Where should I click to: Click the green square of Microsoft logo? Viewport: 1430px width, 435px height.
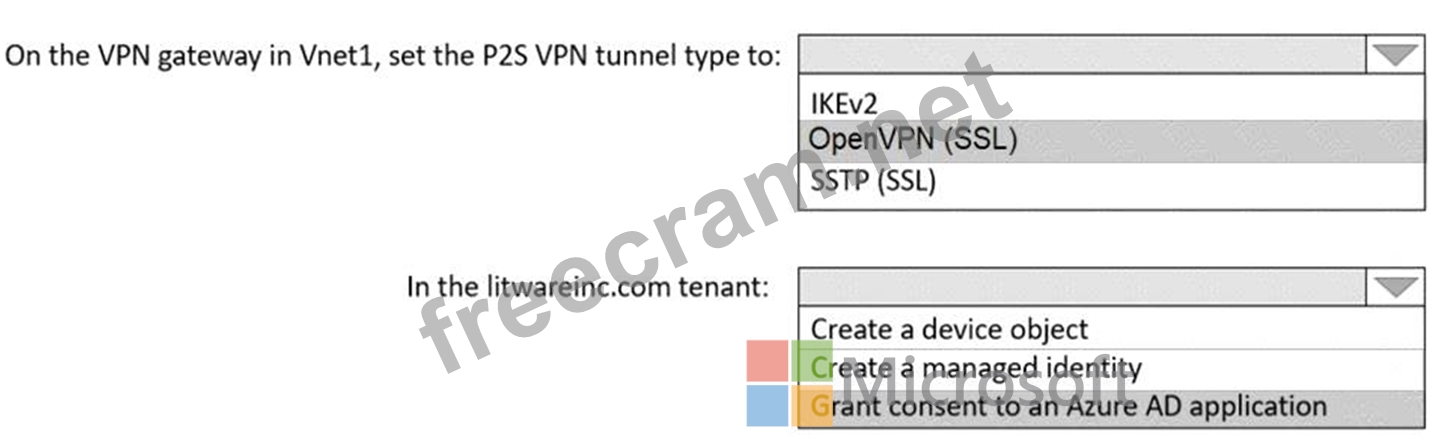click(813, 361)
